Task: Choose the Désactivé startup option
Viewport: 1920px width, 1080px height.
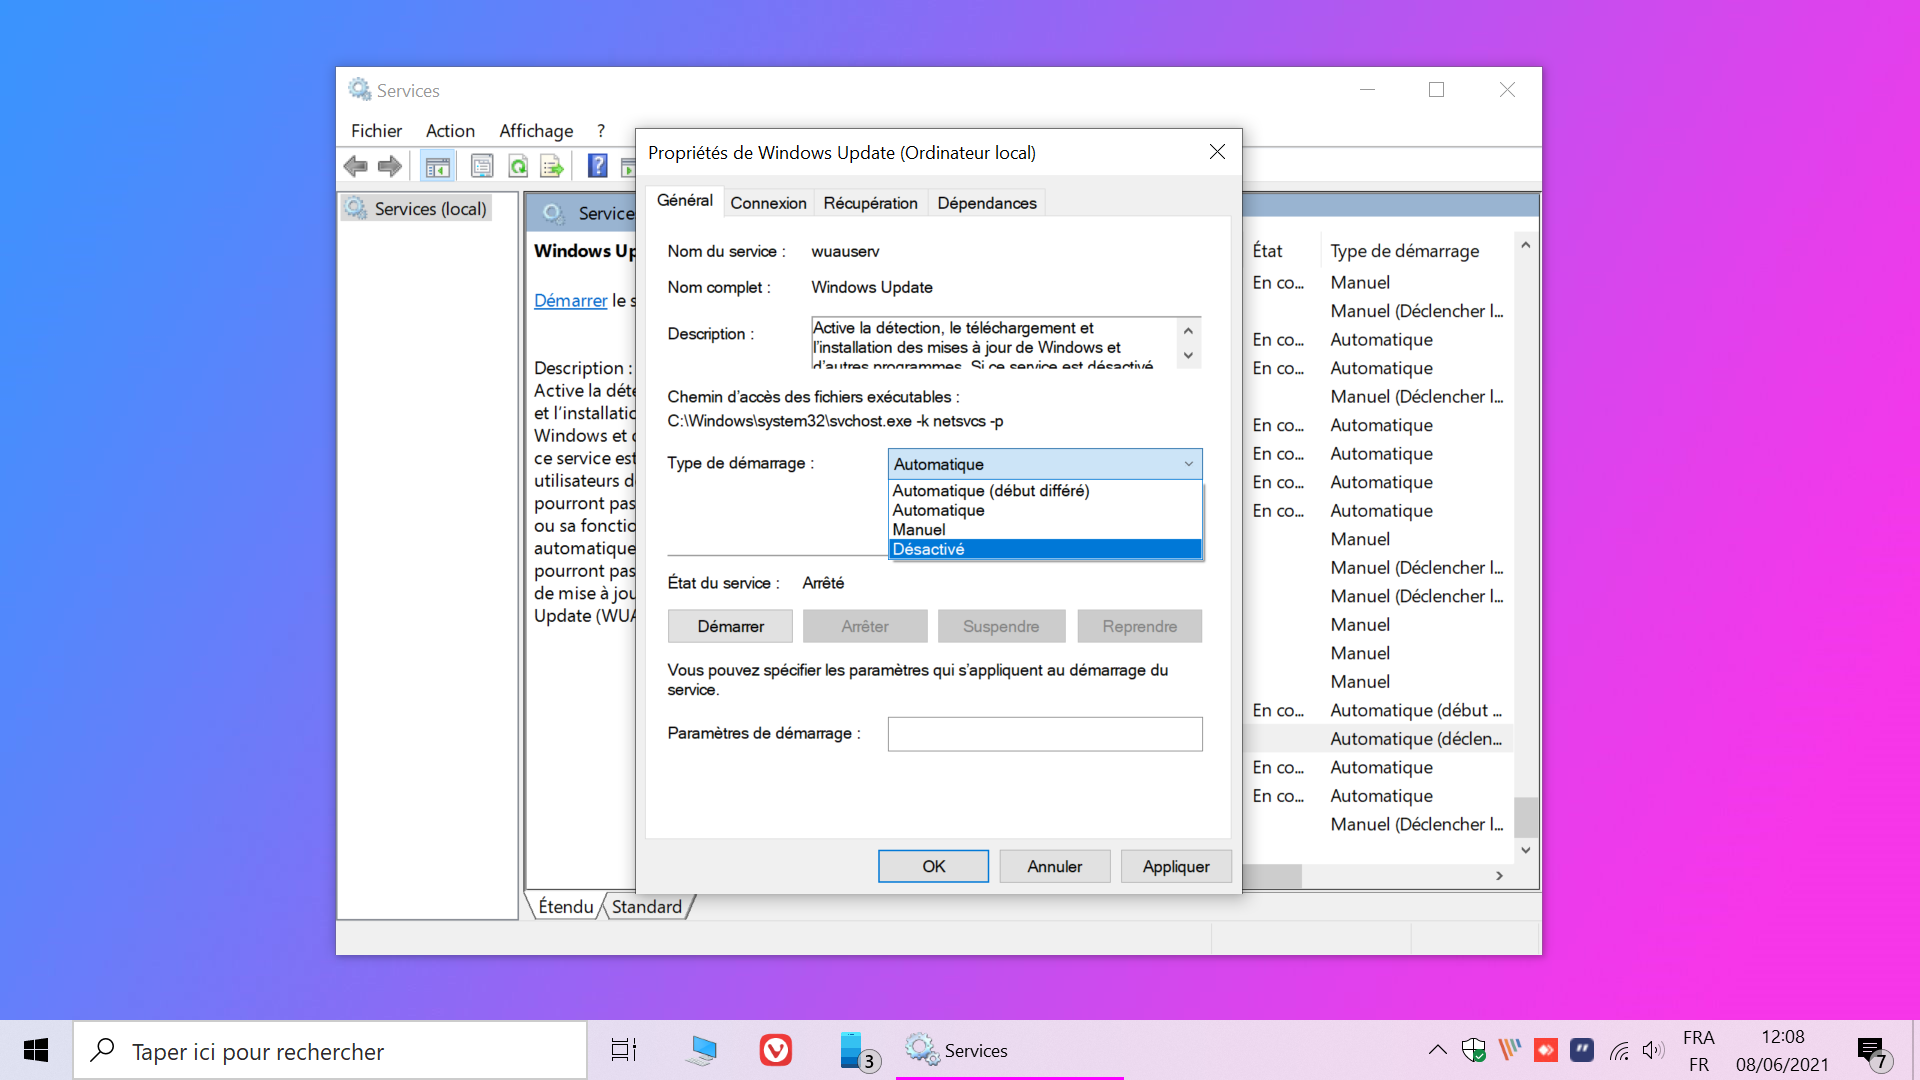Action: pos(1045,549)
